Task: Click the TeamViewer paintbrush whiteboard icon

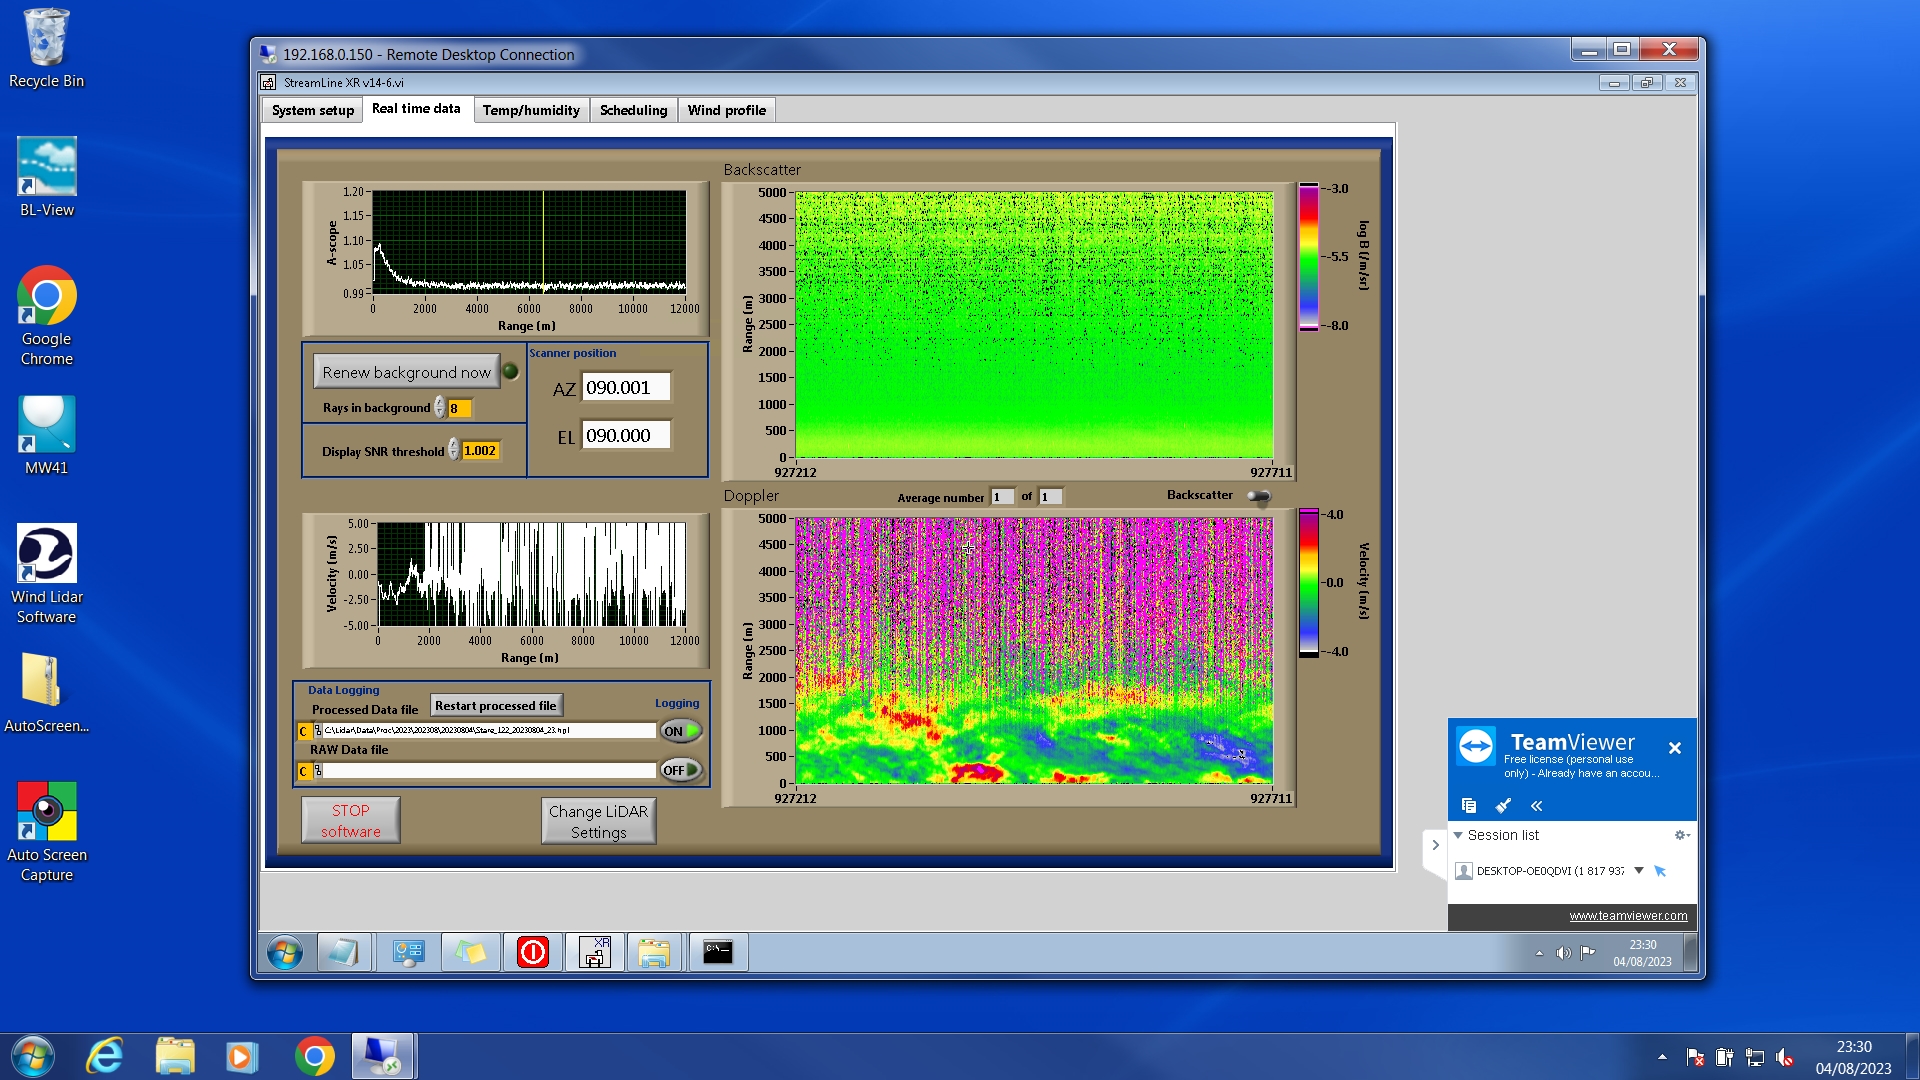Action: pos(1502,805)
